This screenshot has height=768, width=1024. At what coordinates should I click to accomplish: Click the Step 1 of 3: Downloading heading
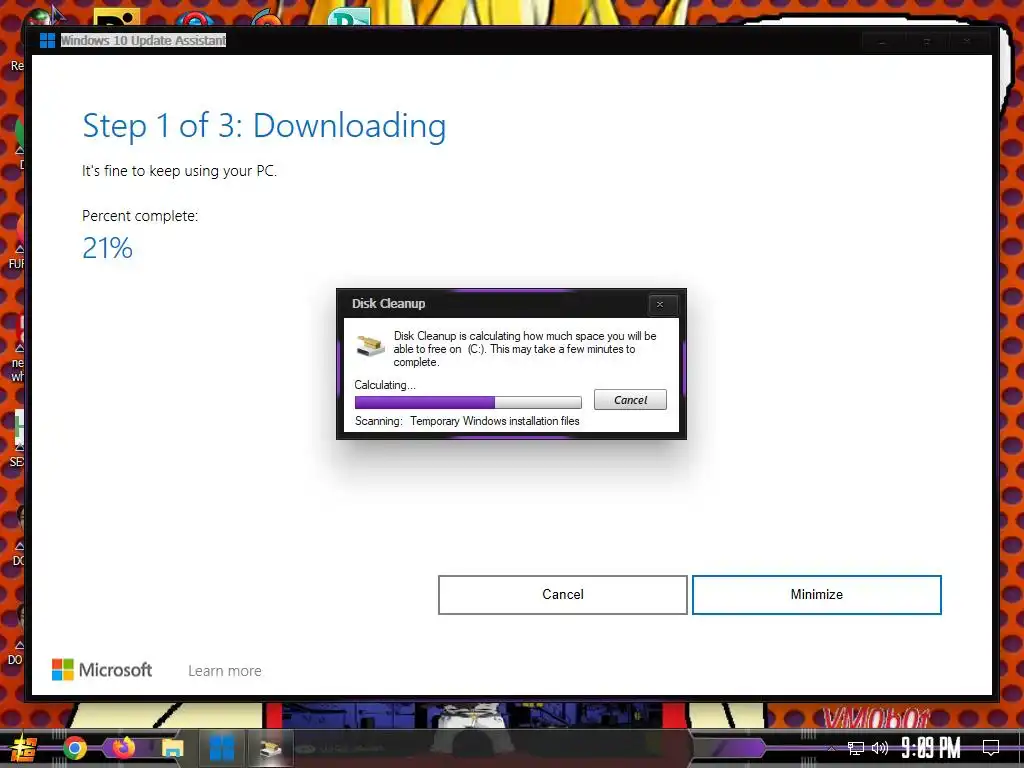[x=264, y=125]
